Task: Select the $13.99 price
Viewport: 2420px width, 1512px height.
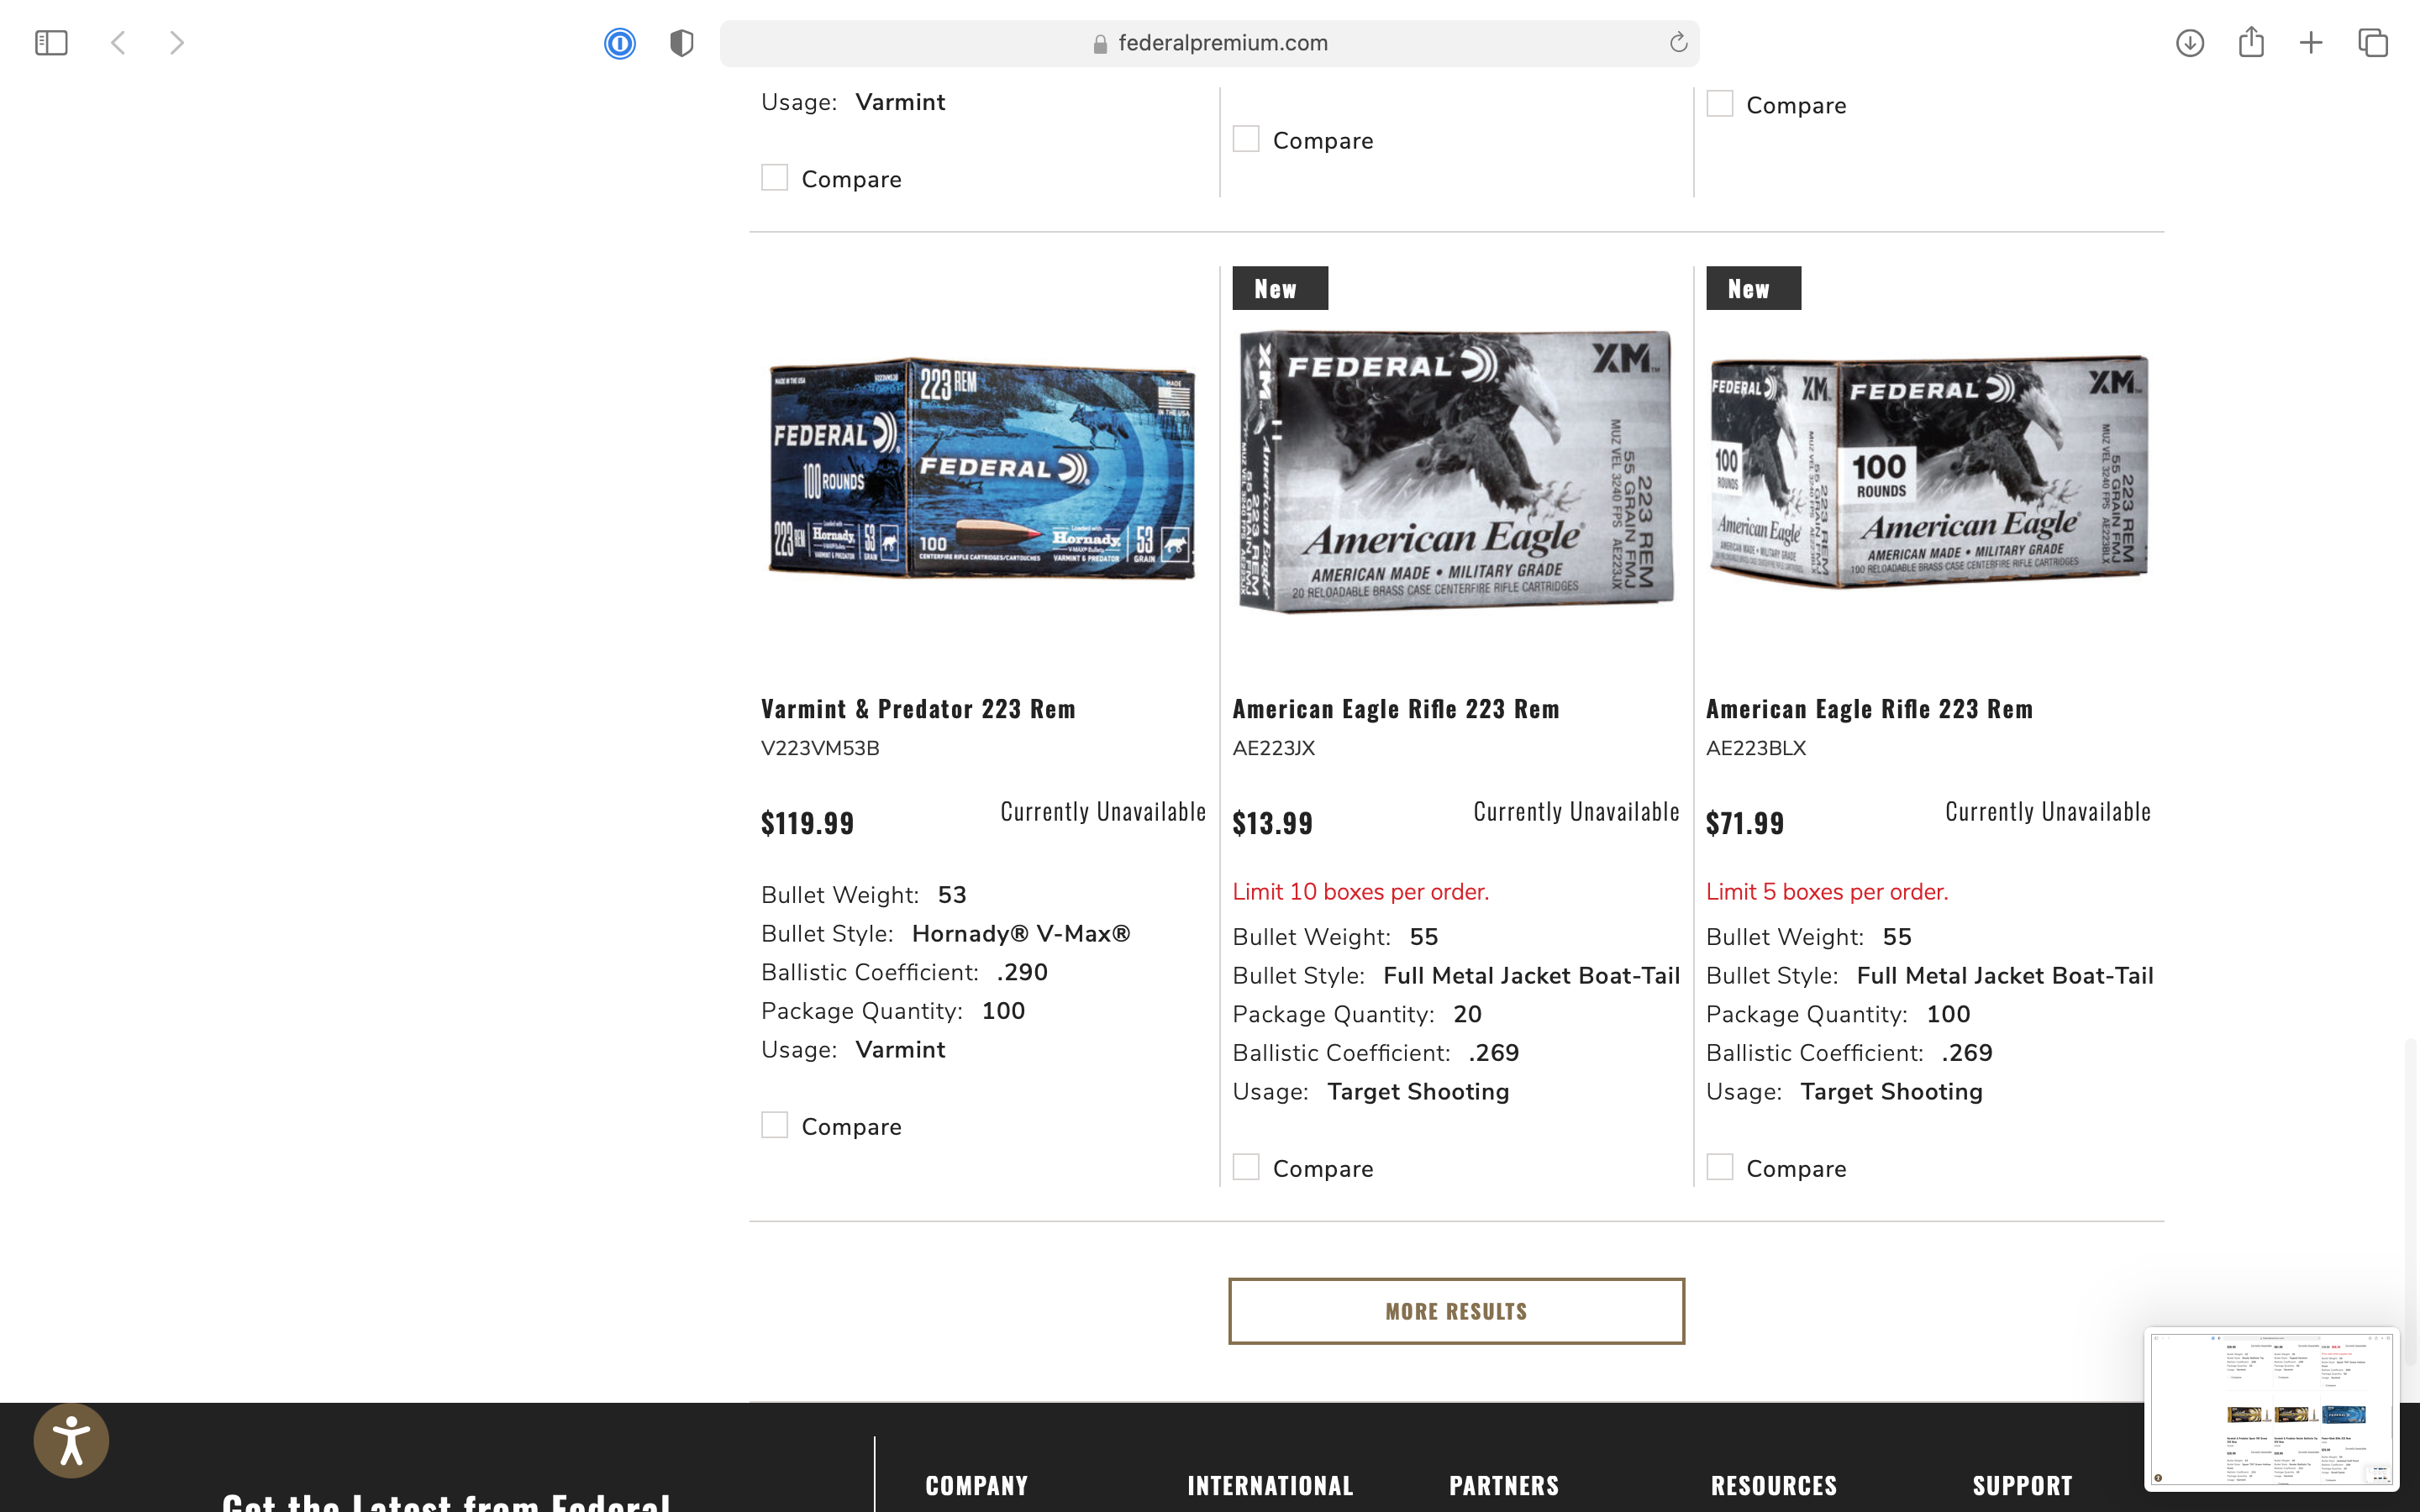Action: [x=1272, y=823]
